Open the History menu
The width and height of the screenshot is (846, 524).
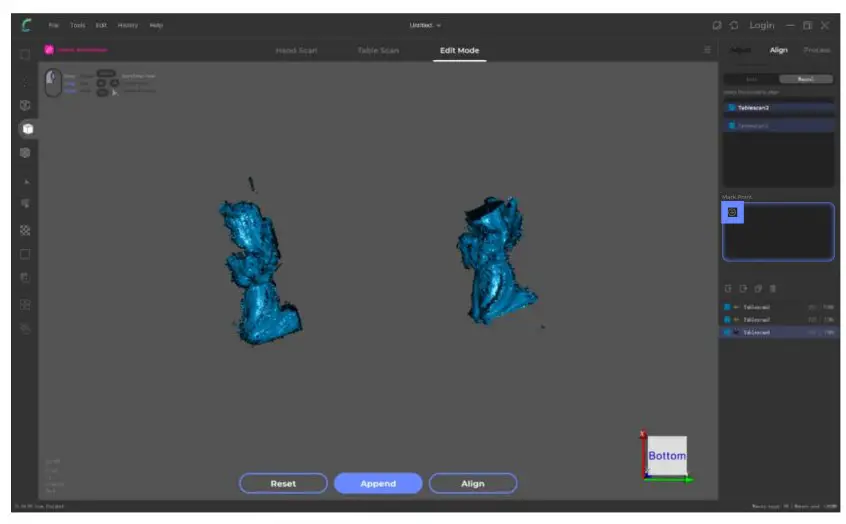tap(128, 25)
